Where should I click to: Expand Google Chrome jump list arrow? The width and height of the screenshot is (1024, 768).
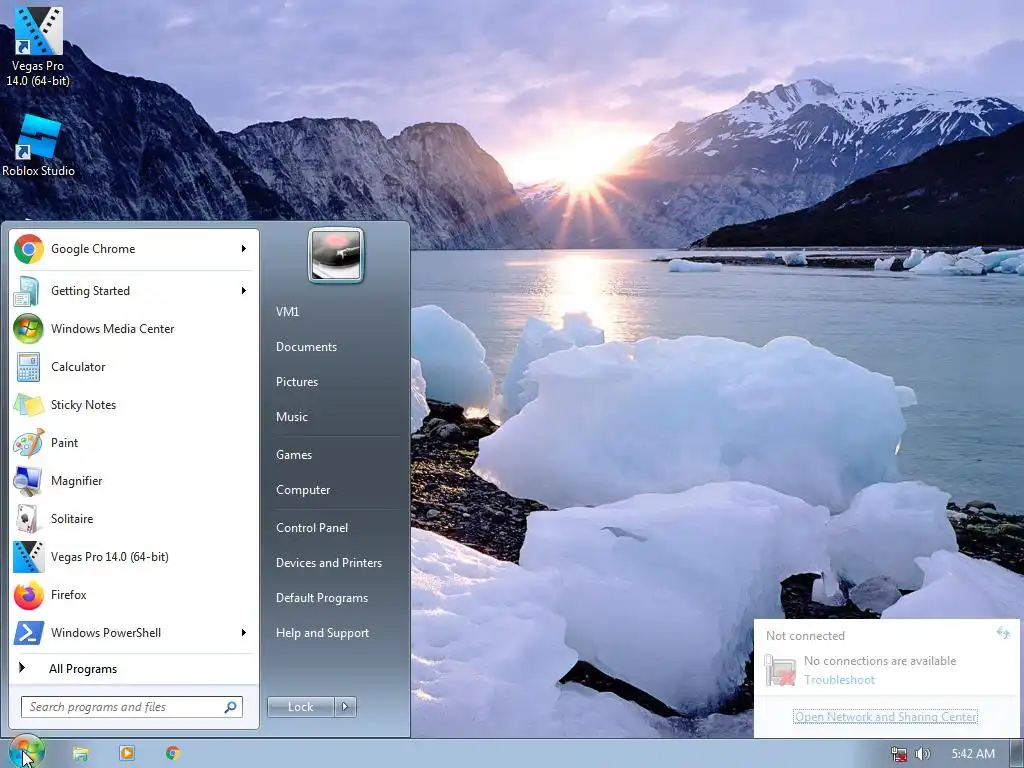click(x=244, y=249)
